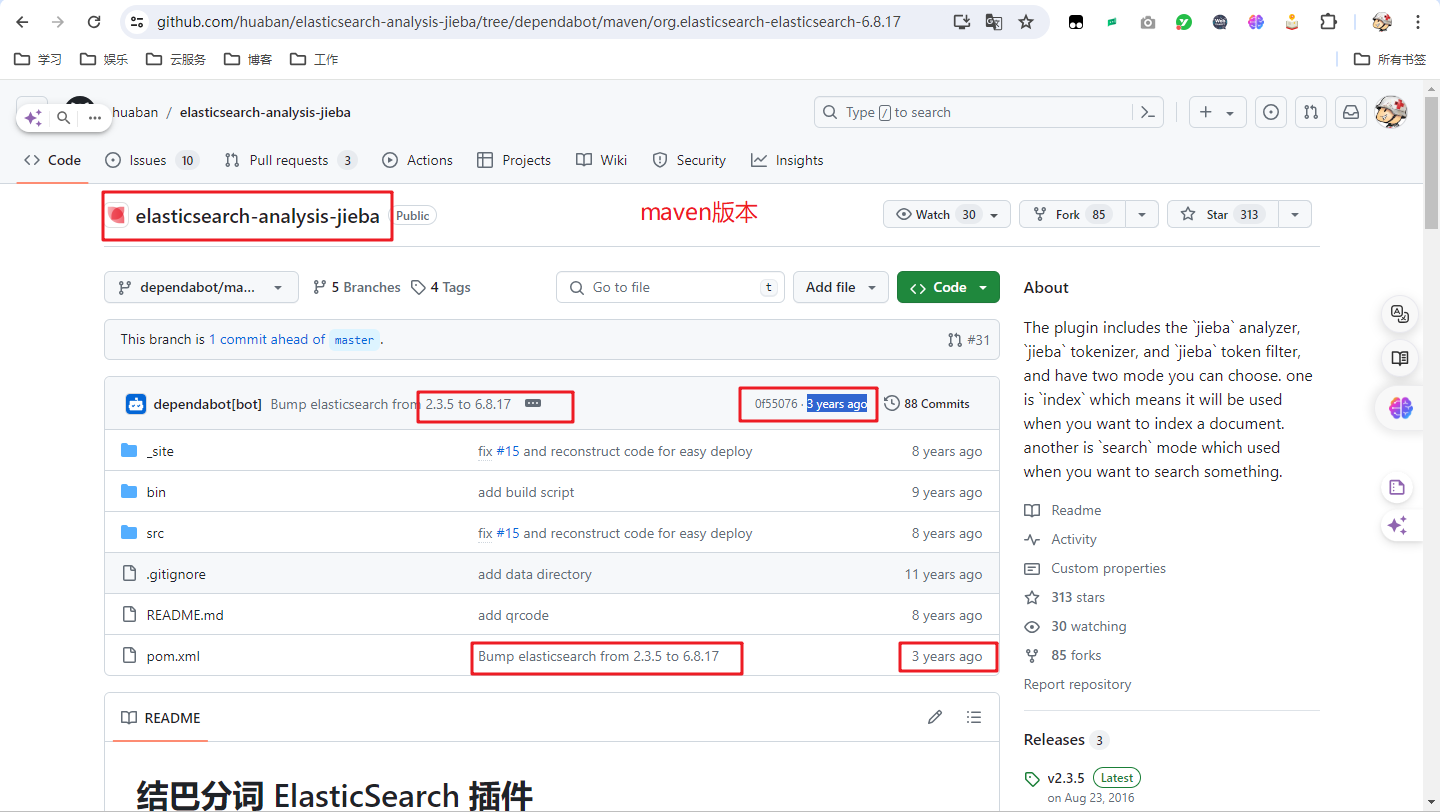This screenshot has width=1440, height=812.
Task: Open the dependabot branch selector dropdown
Action: pos(200,287)
